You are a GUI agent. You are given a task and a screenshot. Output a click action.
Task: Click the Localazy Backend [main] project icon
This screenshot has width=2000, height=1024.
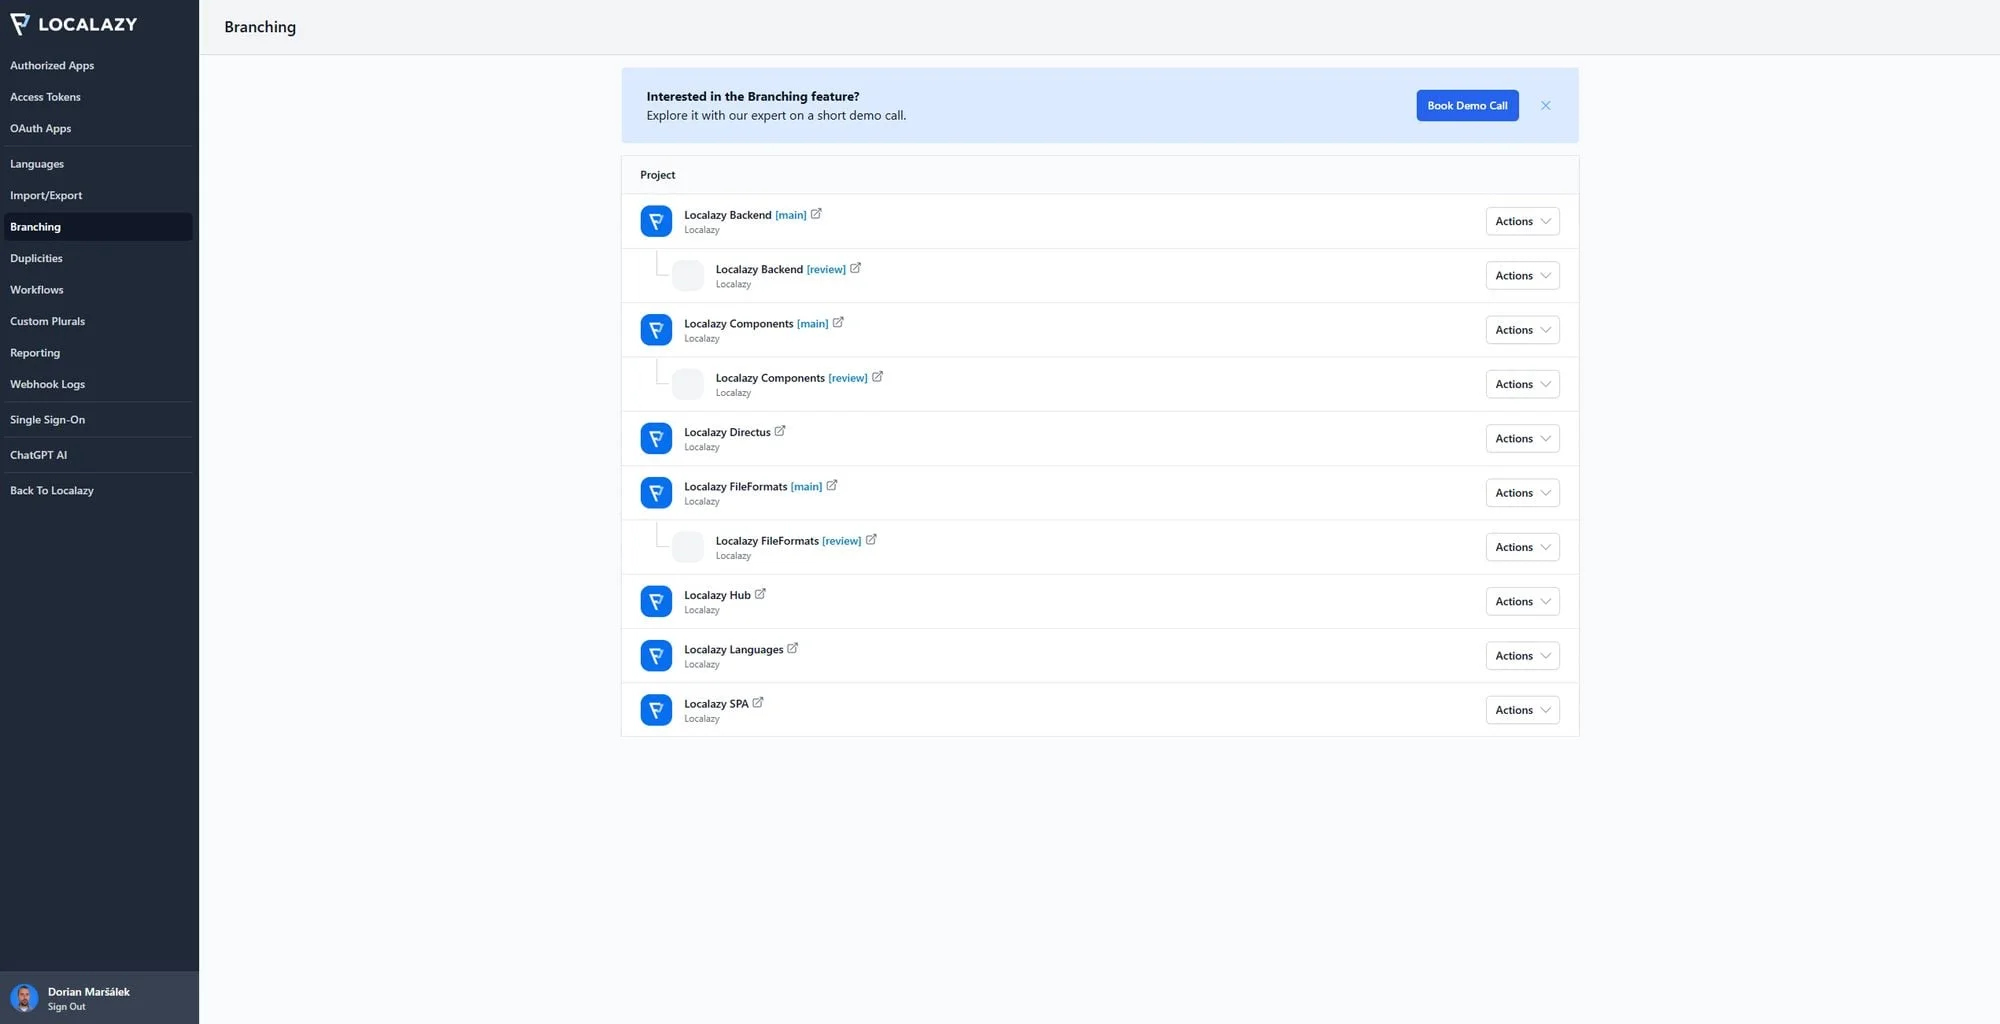point(656,221)
